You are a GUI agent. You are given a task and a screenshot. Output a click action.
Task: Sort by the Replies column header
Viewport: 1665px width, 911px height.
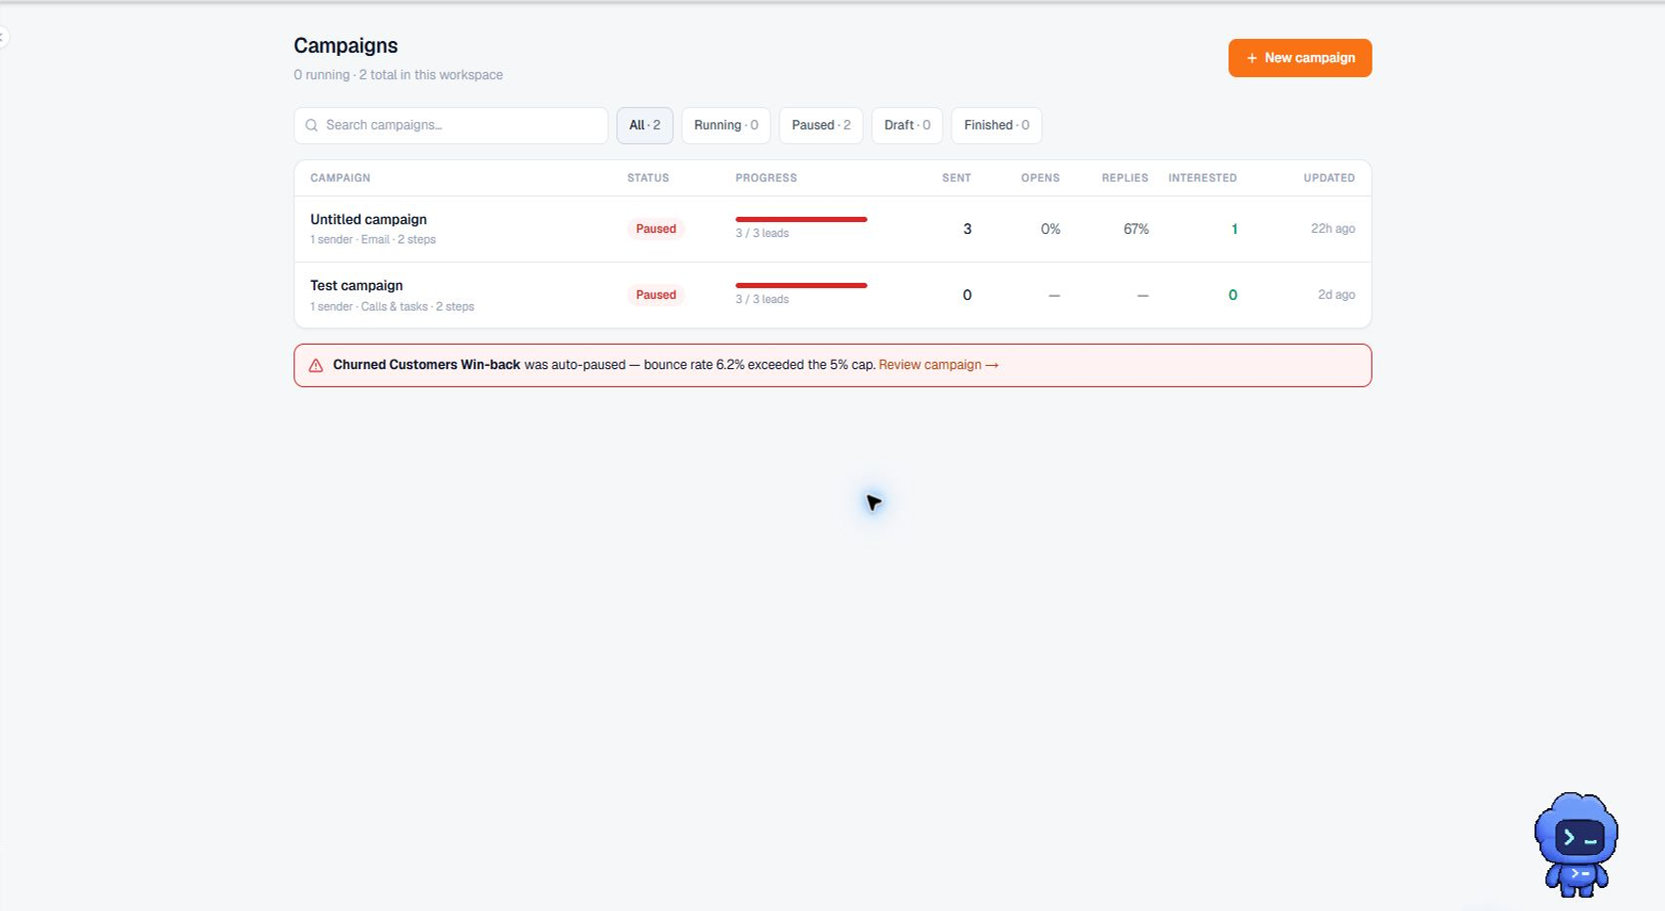tap(1125, 178)
